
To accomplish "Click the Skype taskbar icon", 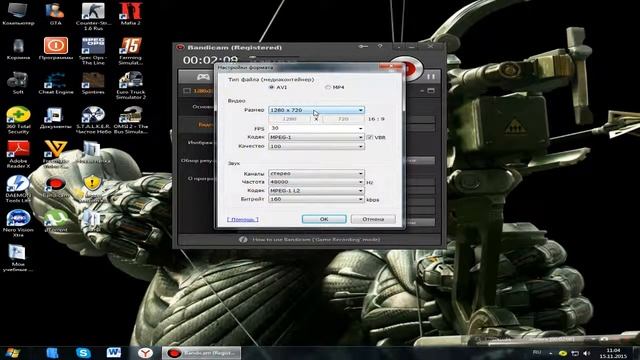I will tap(83, 353).
